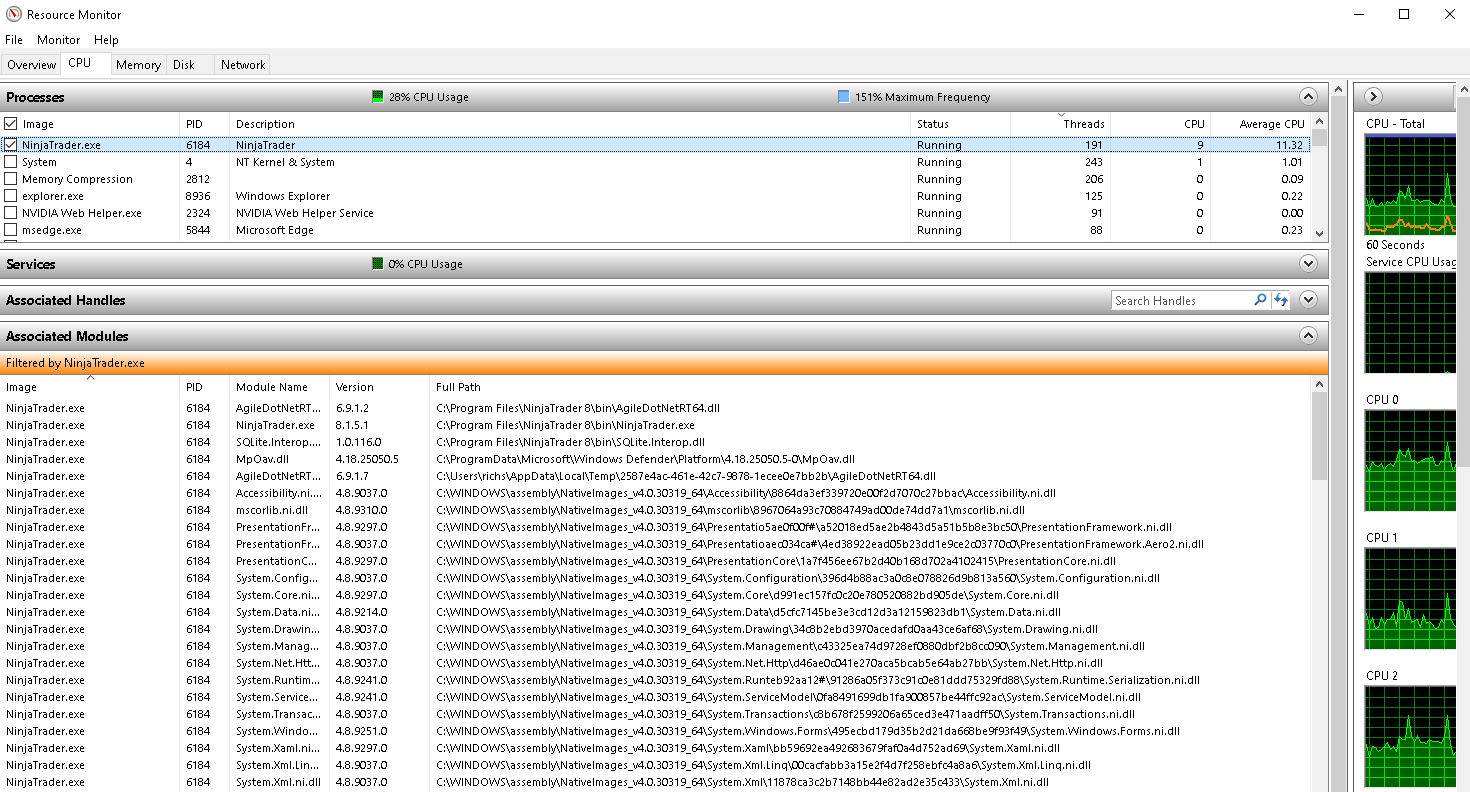Click the 11.32 Average CPU value
This screenshot has height=792, width=1470.
point(1290,145)
